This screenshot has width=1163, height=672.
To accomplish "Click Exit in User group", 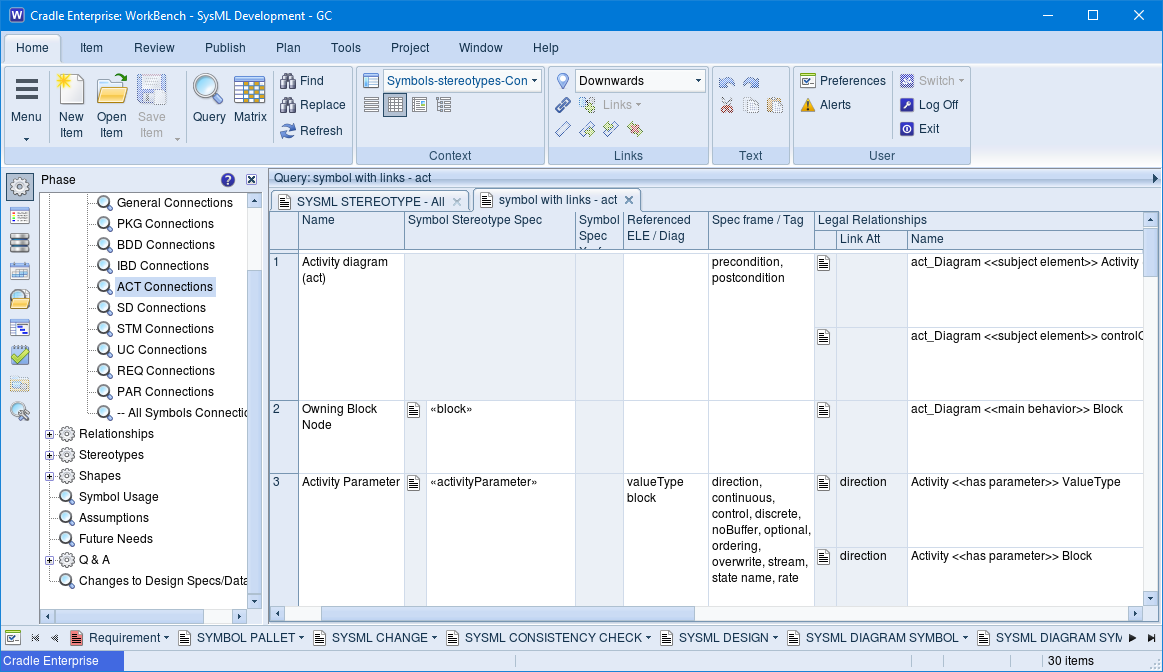I will (920, 129).
